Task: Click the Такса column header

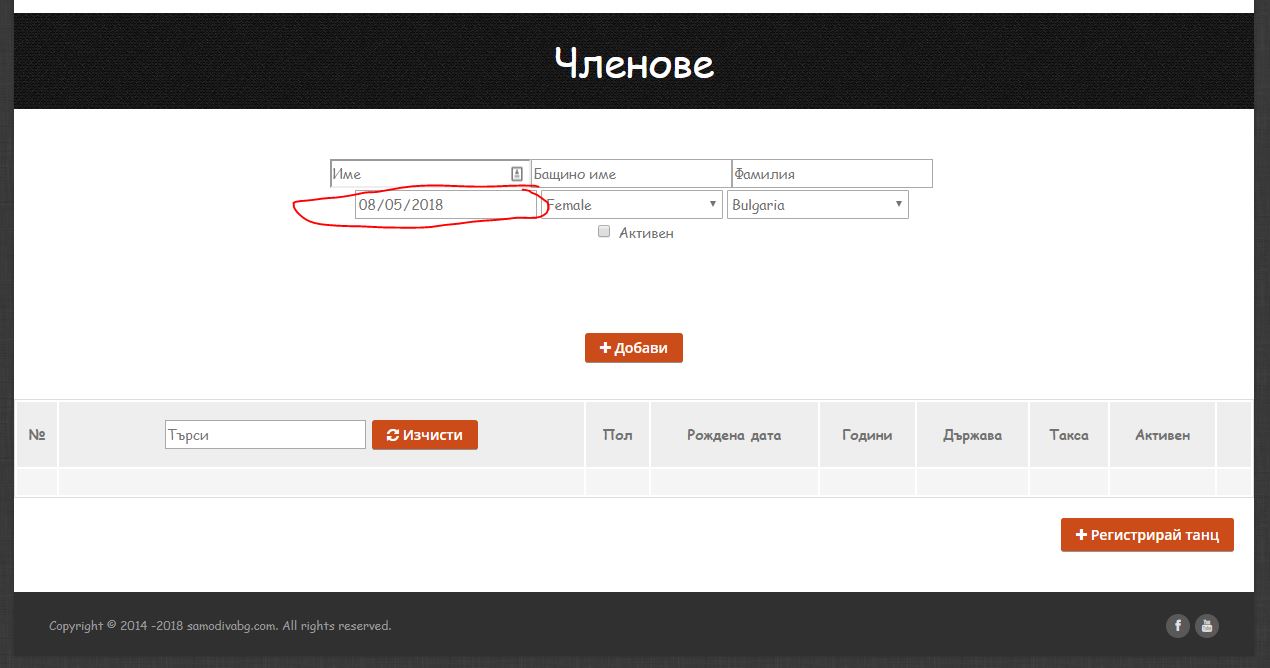Action: (1069, 435)
